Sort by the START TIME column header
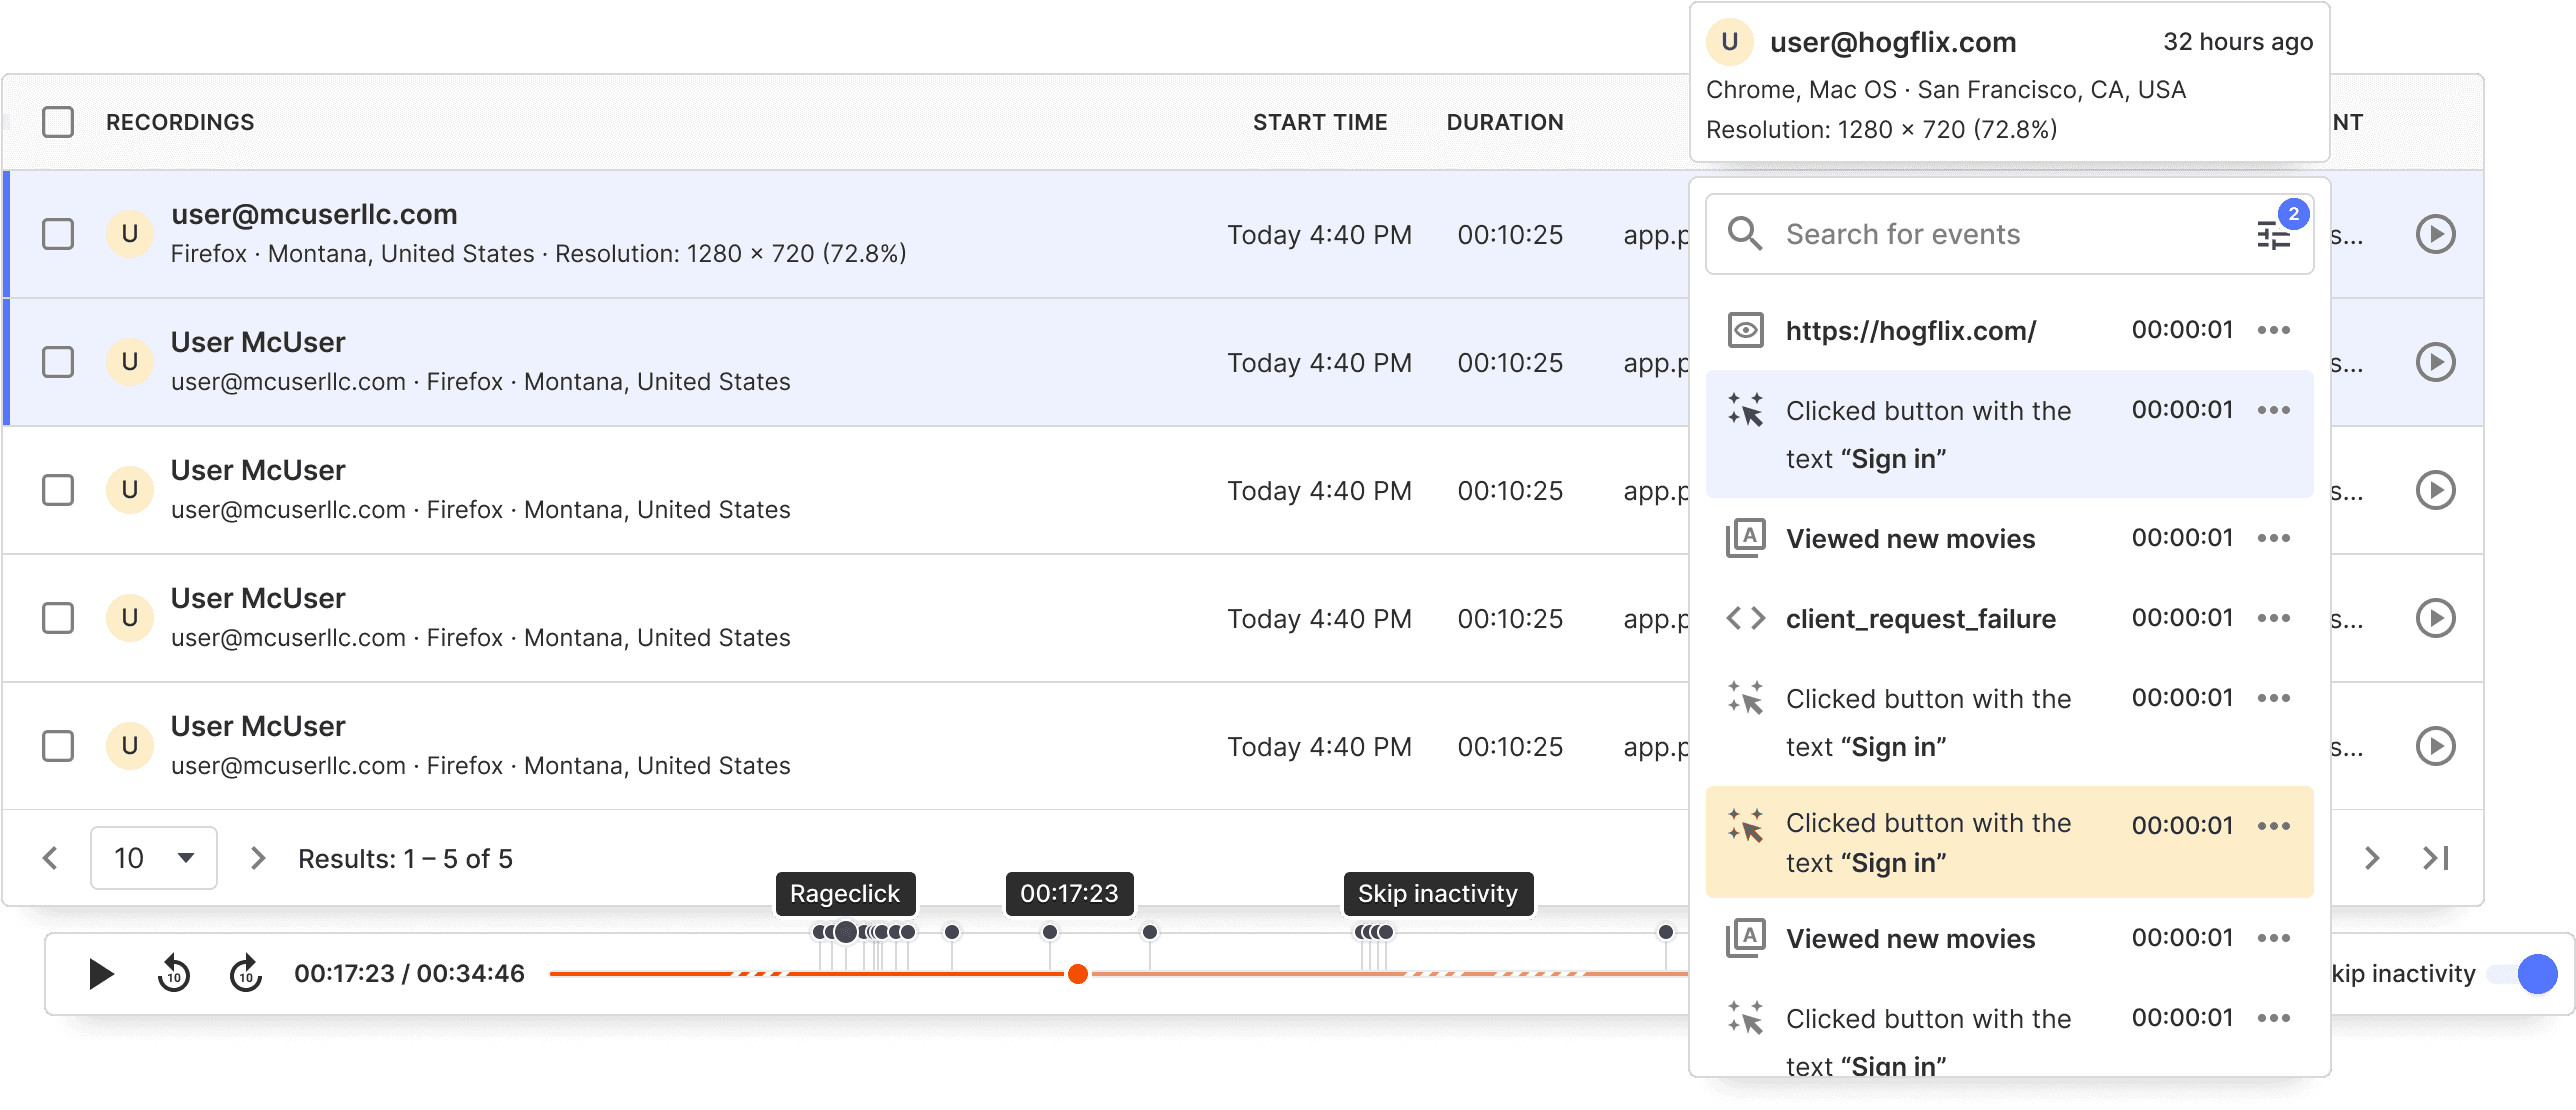2576x1110 pixels. (x=1319, y=122)
